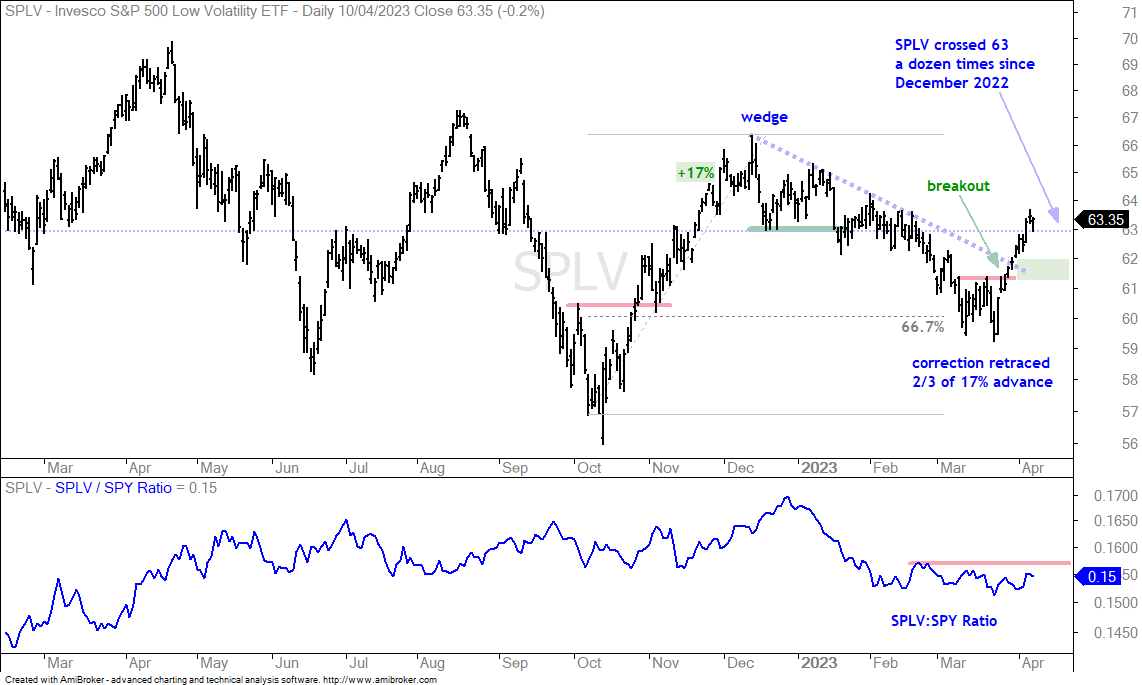1142x685 pixels.
Task: Click the chart title header text
Action: click(274, 11)
